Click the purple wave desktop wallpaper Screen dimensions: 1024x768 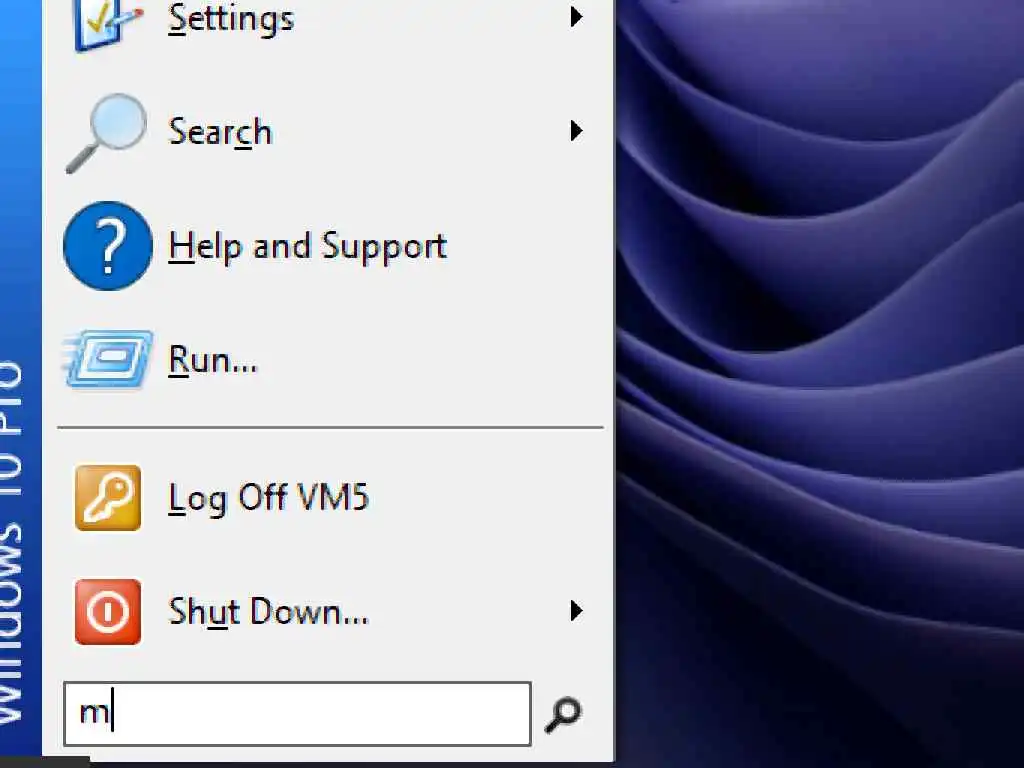[x=820, y=384]
